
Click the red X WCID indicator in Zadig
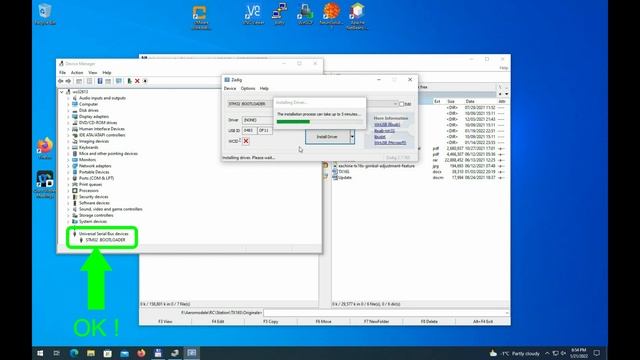[246, 141]
